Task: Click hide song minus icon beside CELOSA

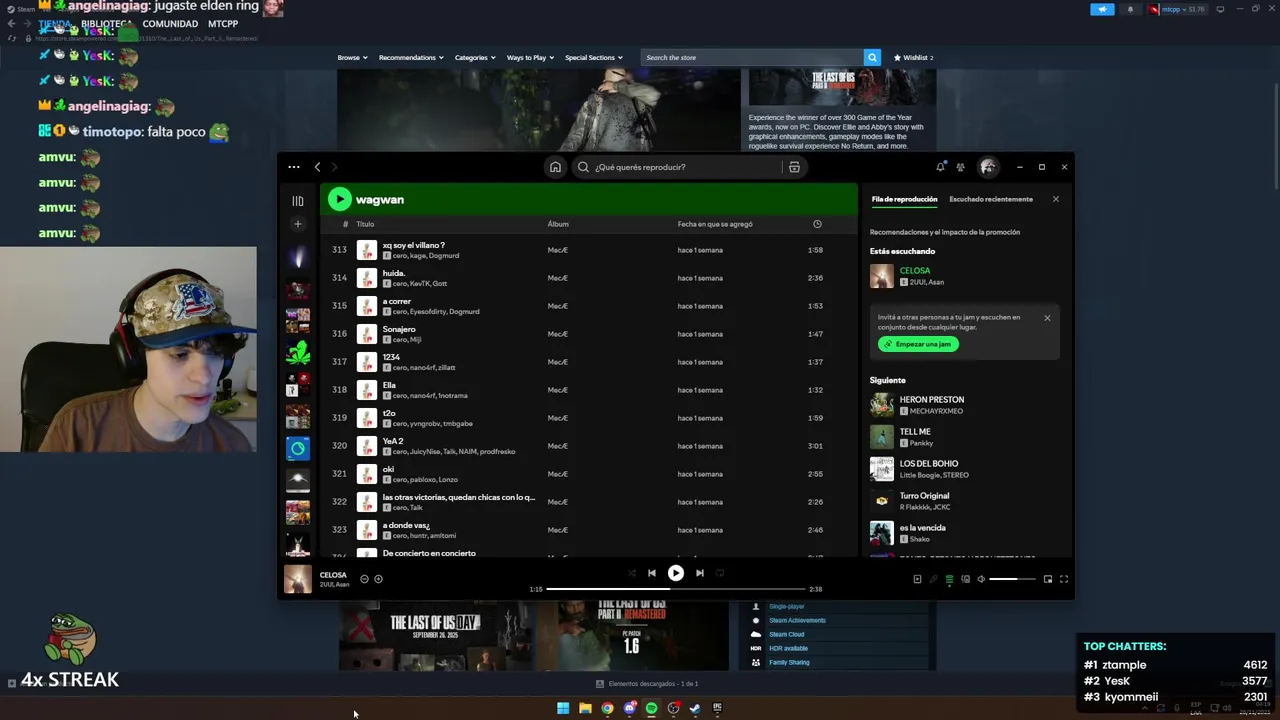Action: click(364, 579)
